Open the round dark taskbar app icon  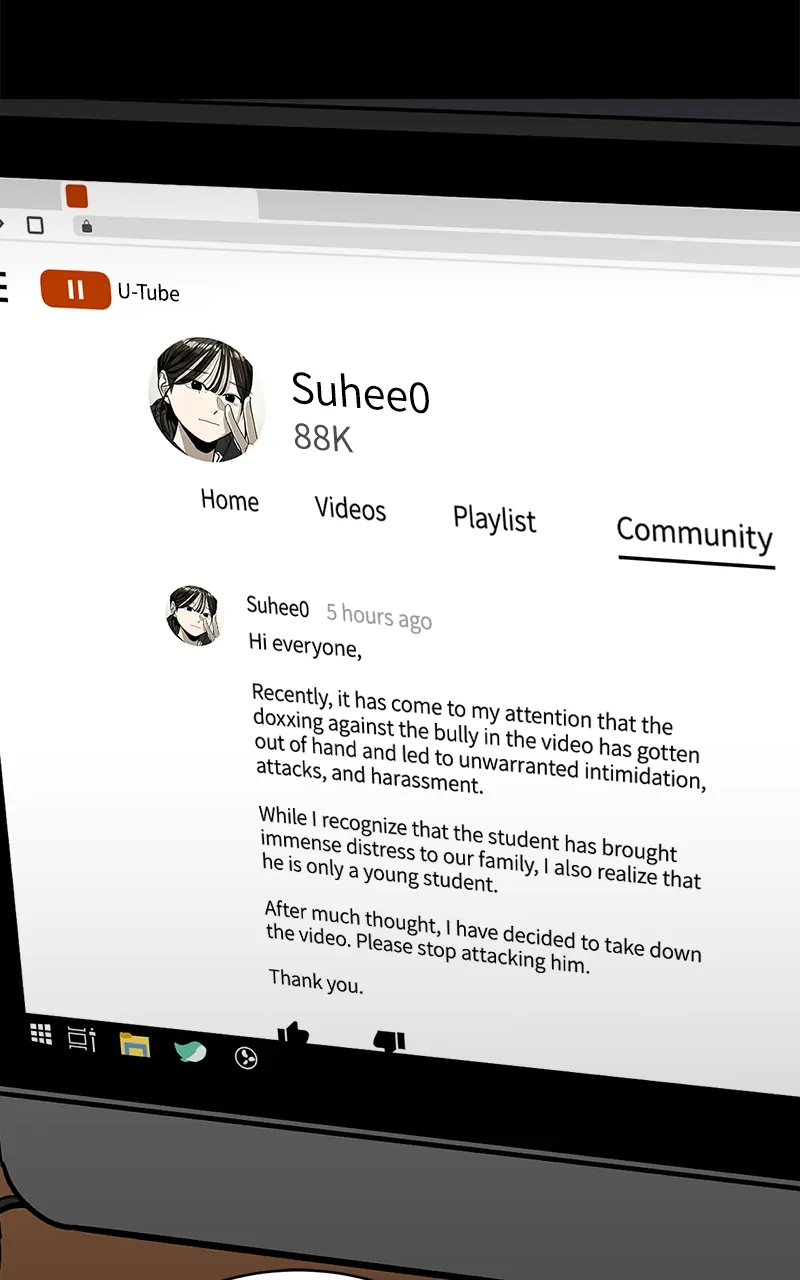[x=246, y=1057]
